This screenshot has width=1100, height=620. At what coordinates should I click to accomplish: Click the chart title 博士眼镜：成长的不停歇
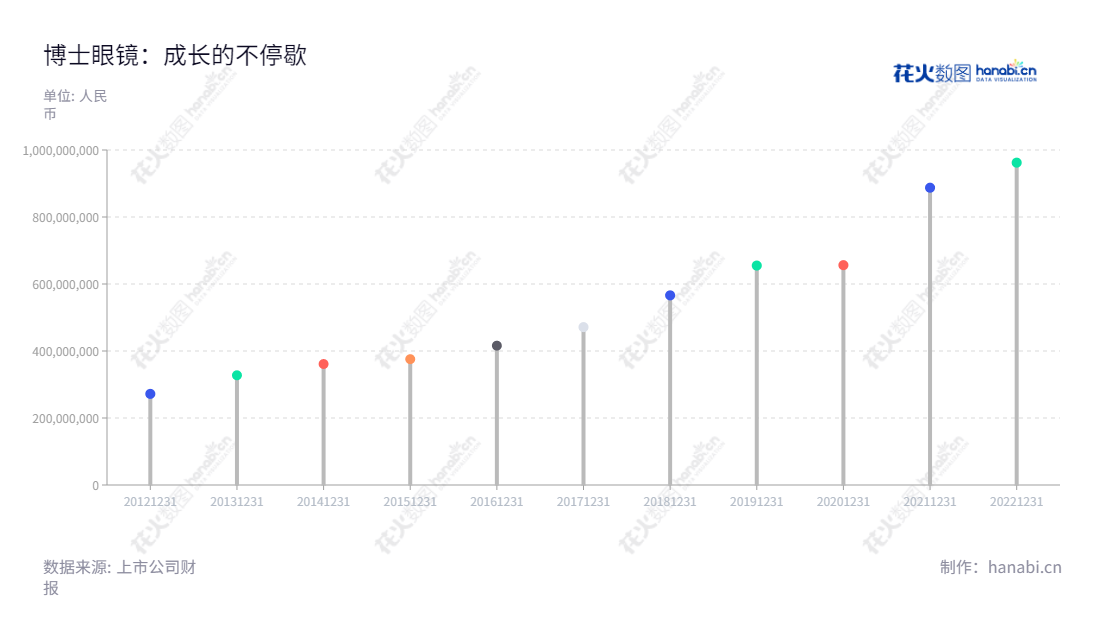(x=175, y=56)
